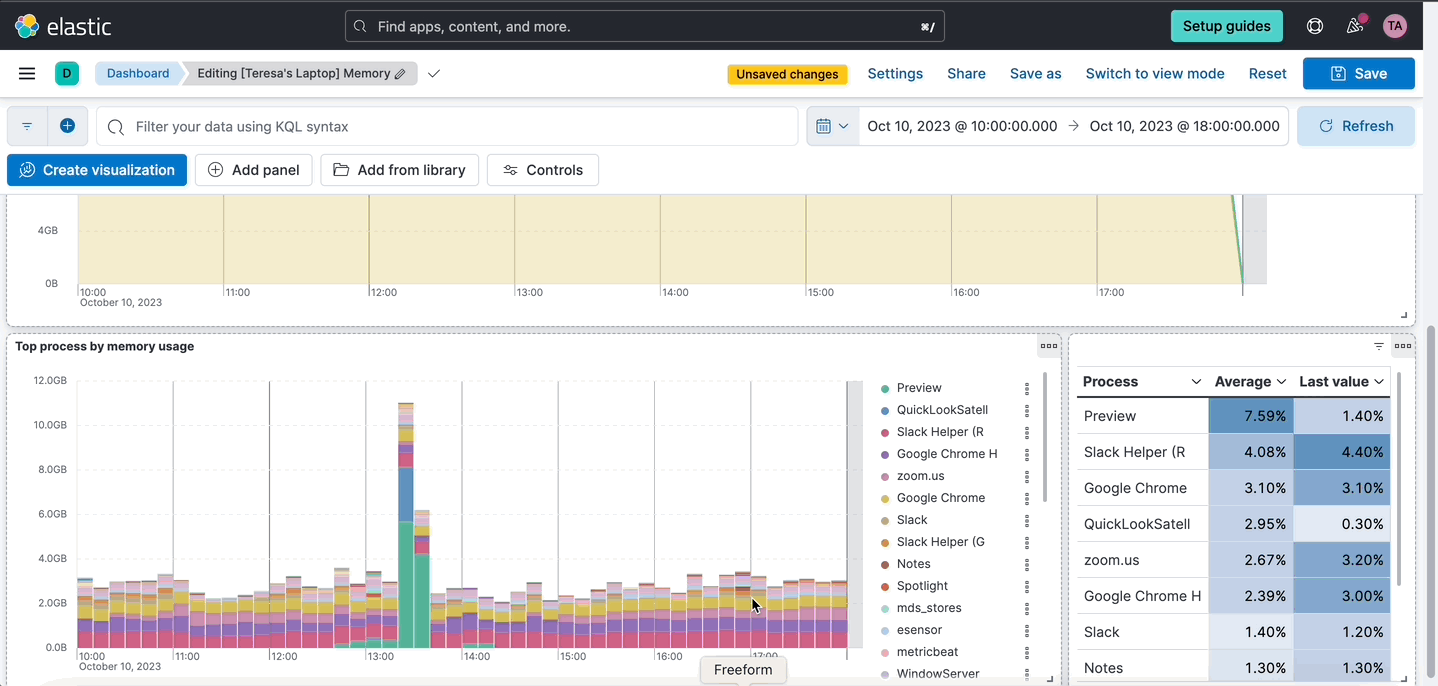Expand the Average column header dropdown
Image resolution: width=1438 pixels, height=686 pixels.
[x=1280, y=382]
